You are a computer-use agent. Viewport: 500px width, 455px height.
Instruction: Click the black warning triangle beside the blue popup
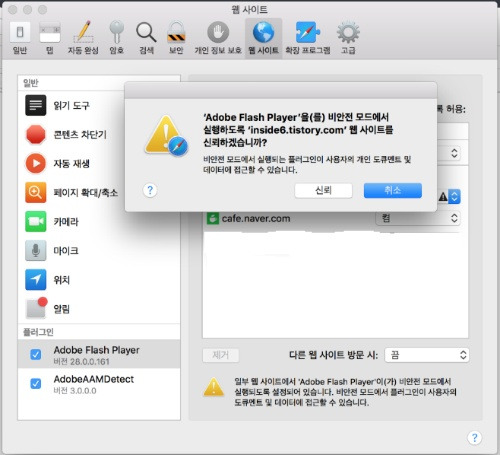(x=443, y=197)
